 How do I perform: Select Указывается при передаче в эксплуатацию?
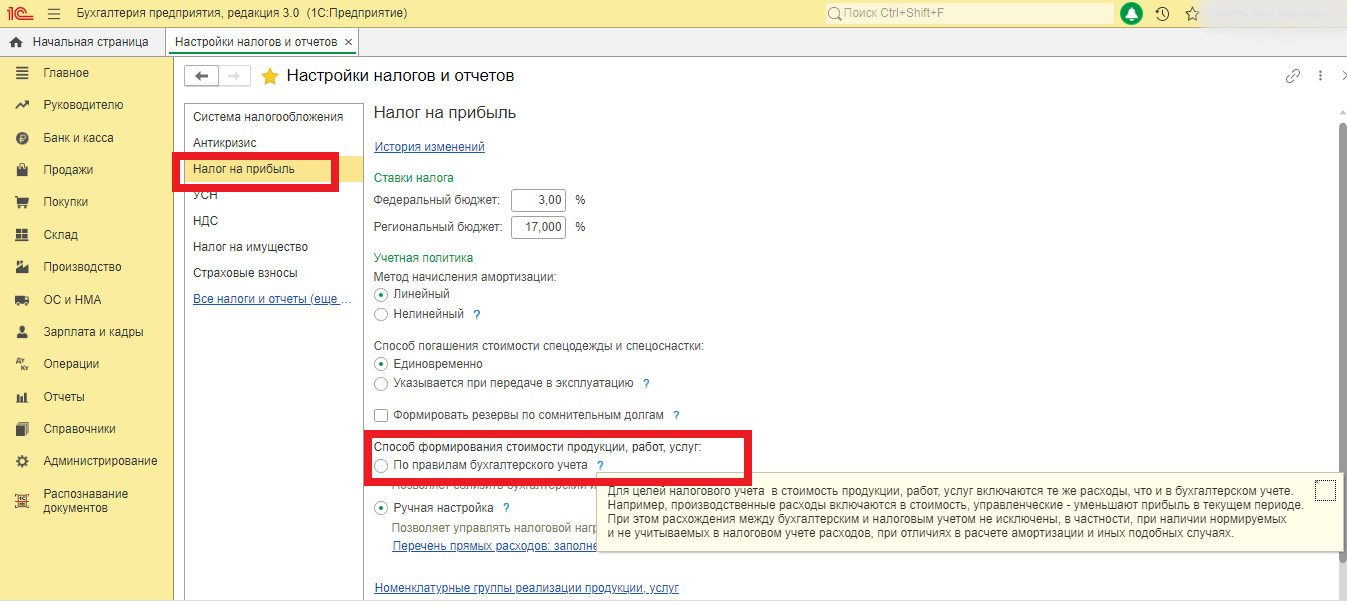click(x=381, y=383)
